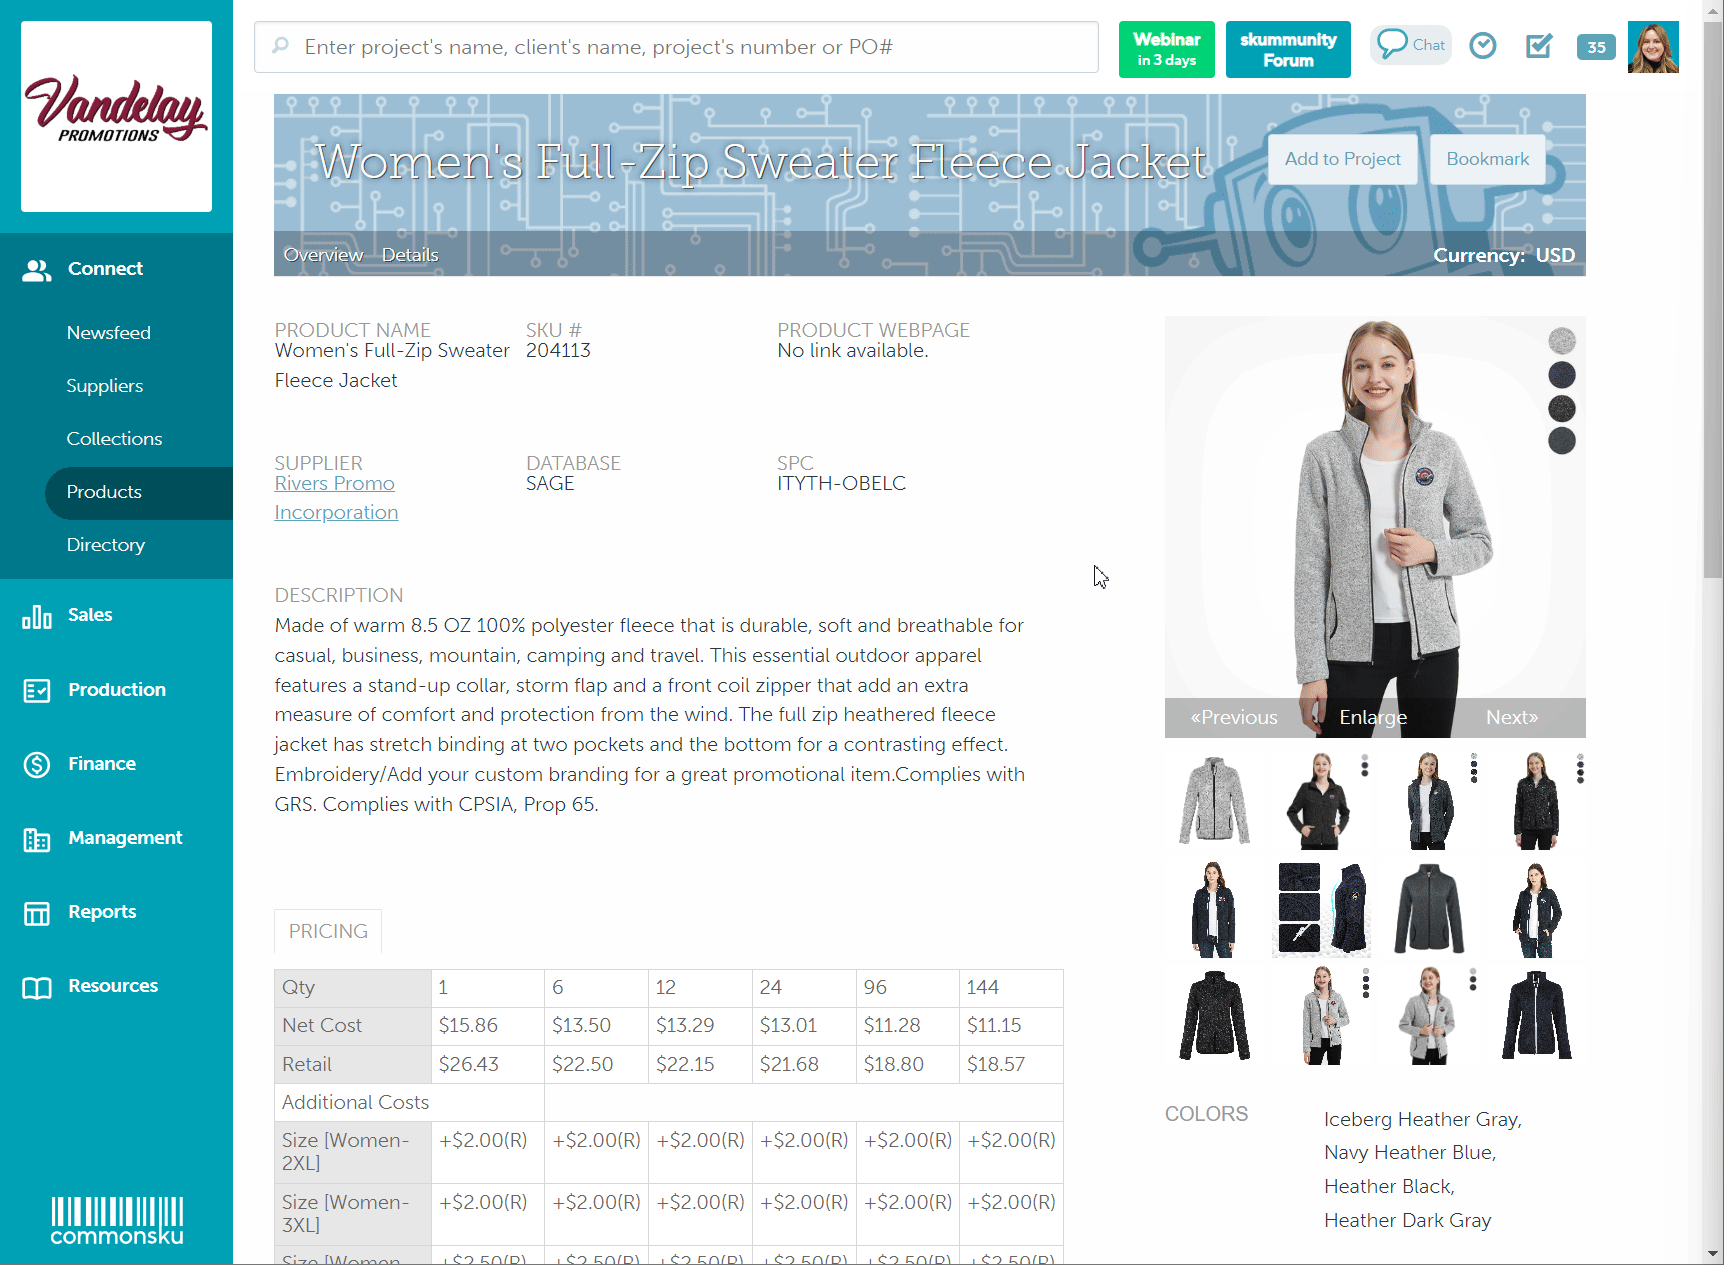
Task: Open Resources using the book icon
Action: [36, 987]
